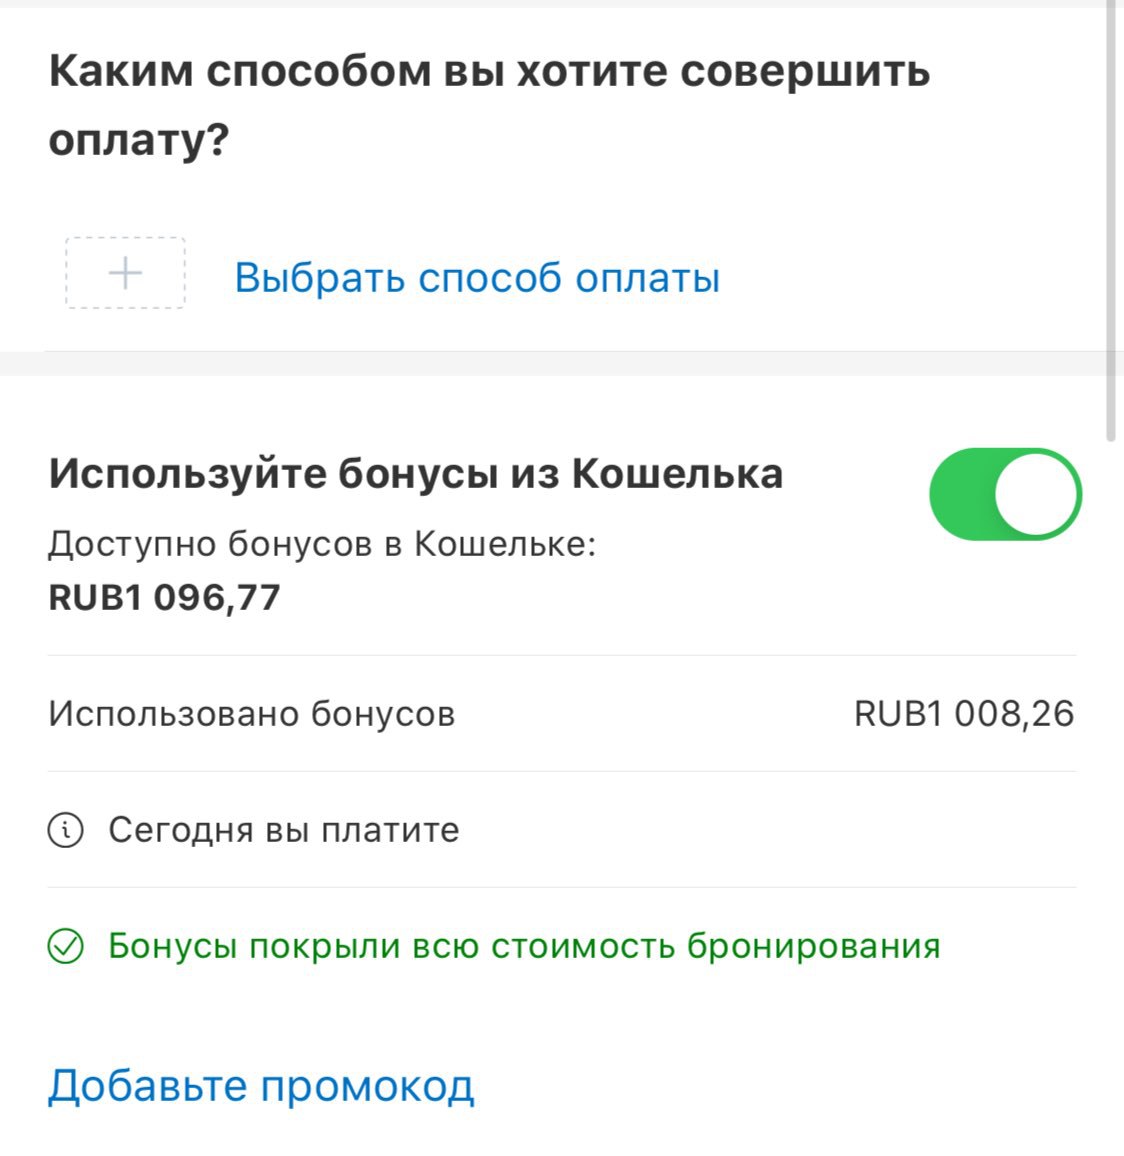Click the green track of the bonuses switch
The image size is (1124, 1156).
pos(962,494)
